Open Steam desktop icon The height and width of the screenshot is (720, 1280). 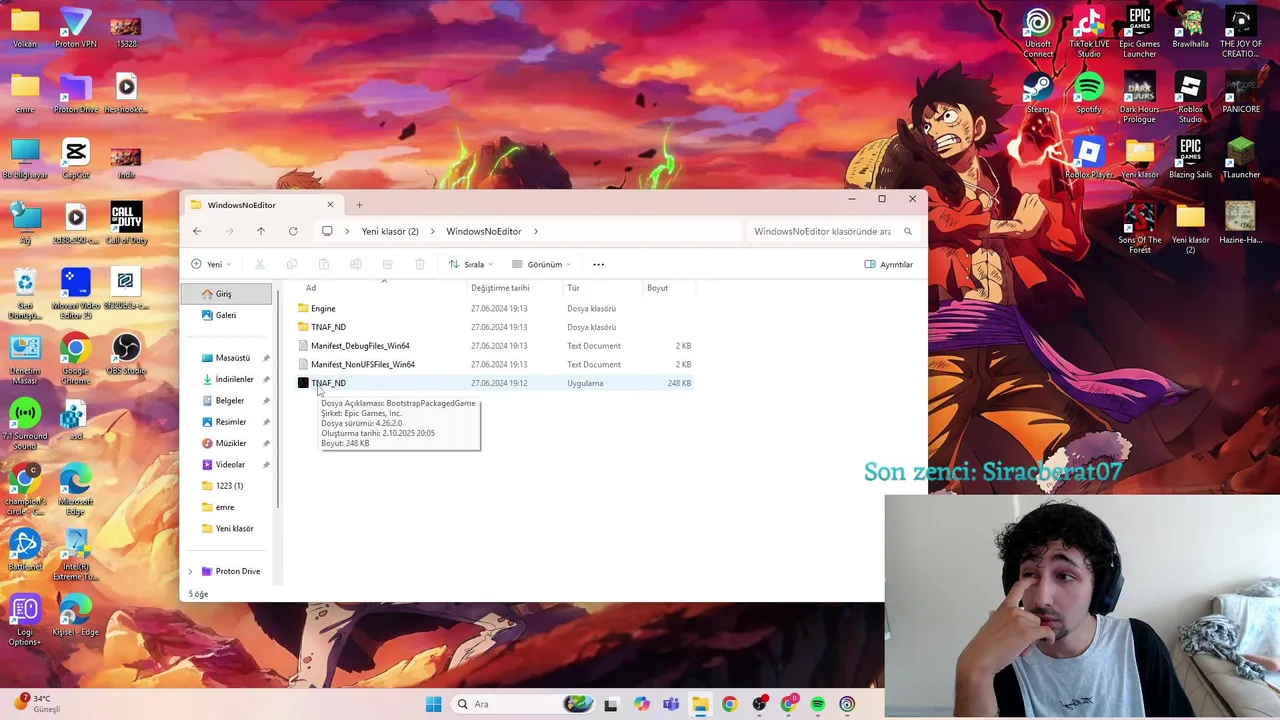(x=1038, y=94)
